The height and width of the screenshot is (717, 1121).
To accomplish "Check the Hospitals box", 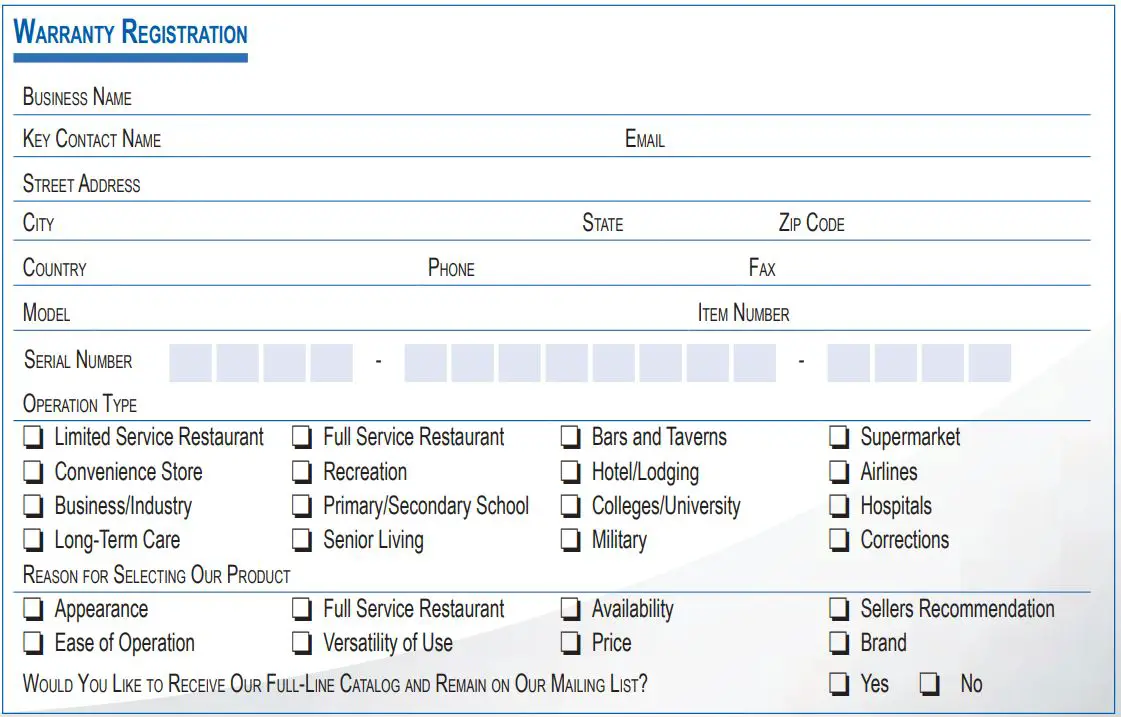I will [840, 506].
